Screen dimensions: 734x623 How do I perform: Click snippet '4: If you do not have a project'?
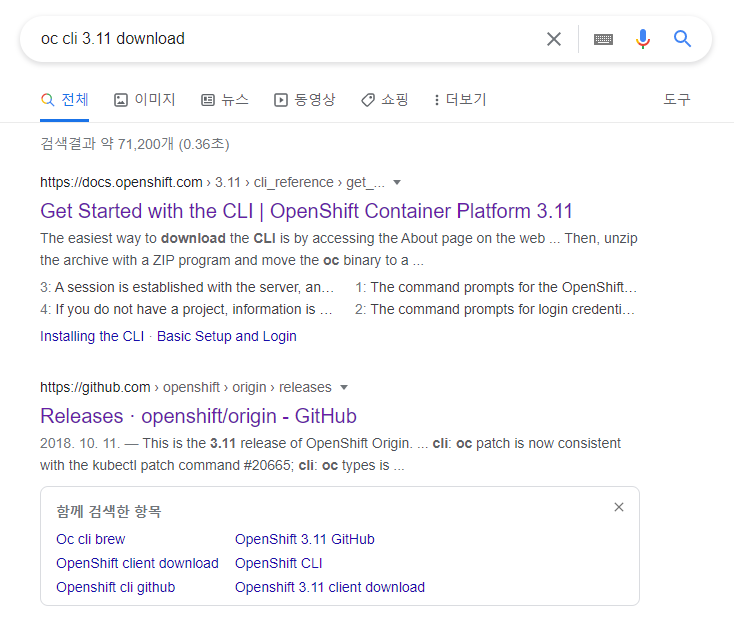186,309
